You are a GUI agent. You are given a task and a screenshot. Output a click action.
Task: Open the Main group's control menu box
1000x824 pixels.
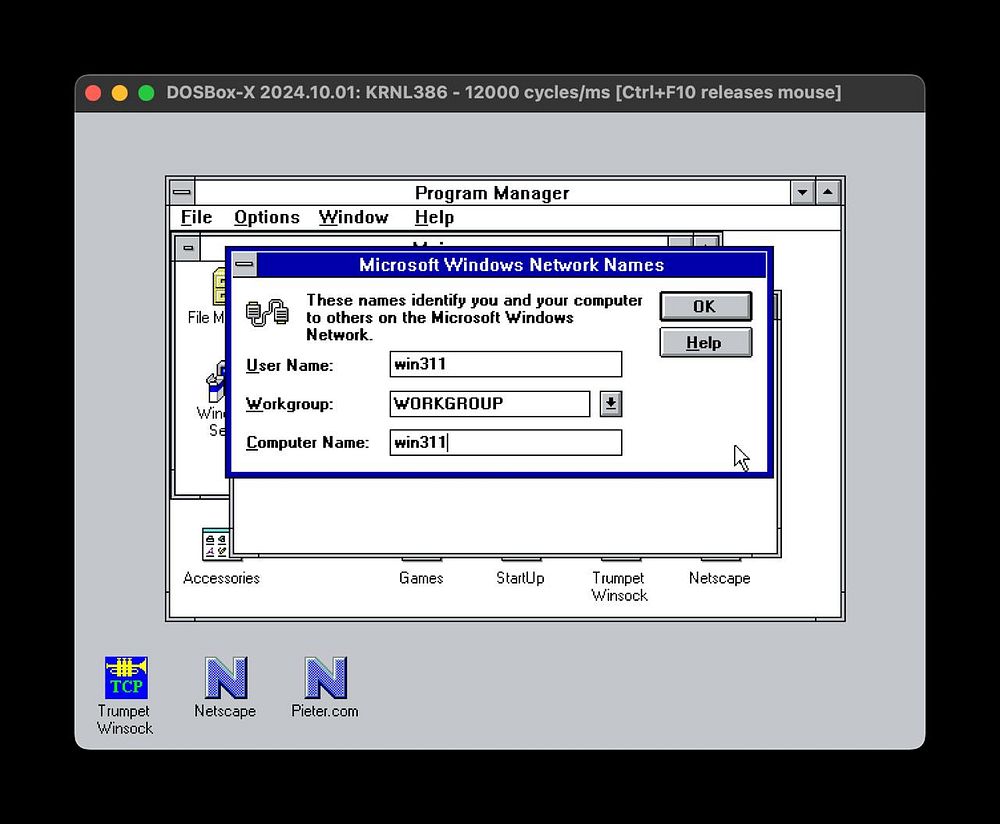(x=188, y=247)
